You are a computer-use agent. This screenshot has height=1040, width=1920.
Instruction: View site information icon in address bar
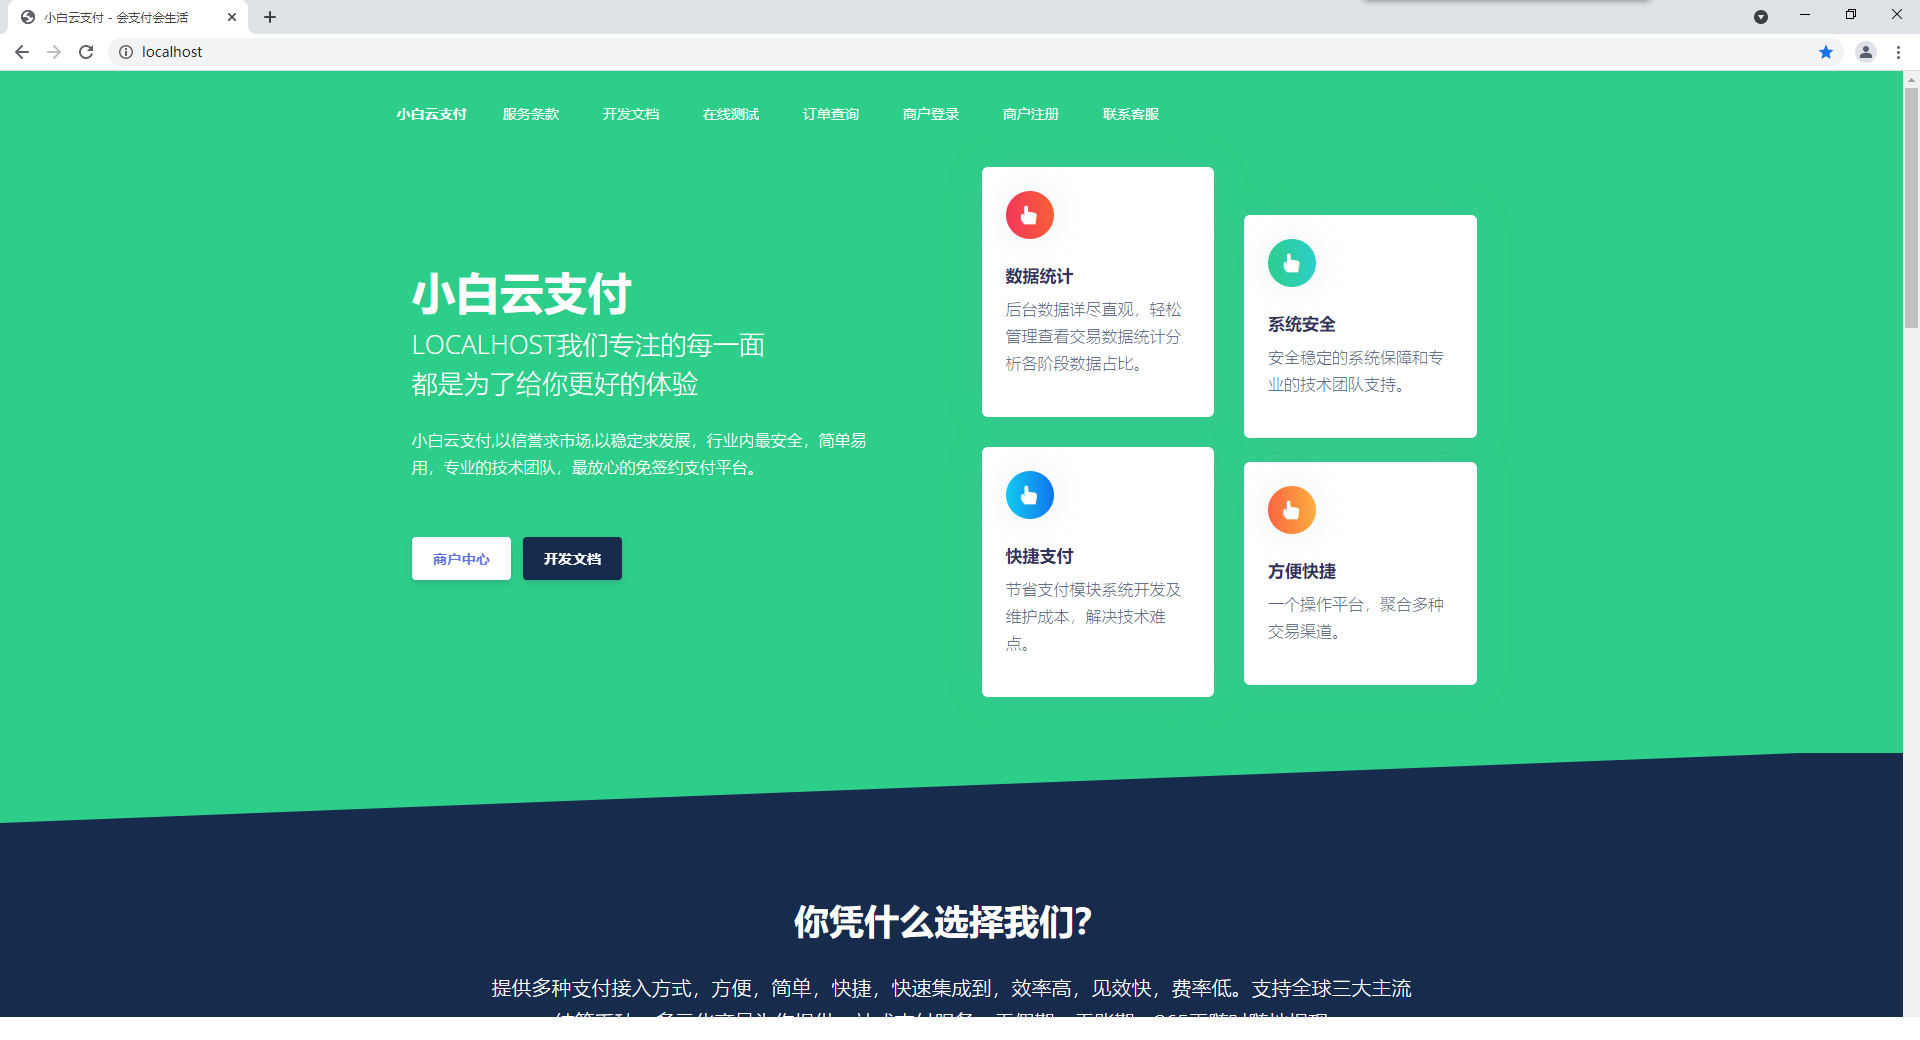[126, 52]
